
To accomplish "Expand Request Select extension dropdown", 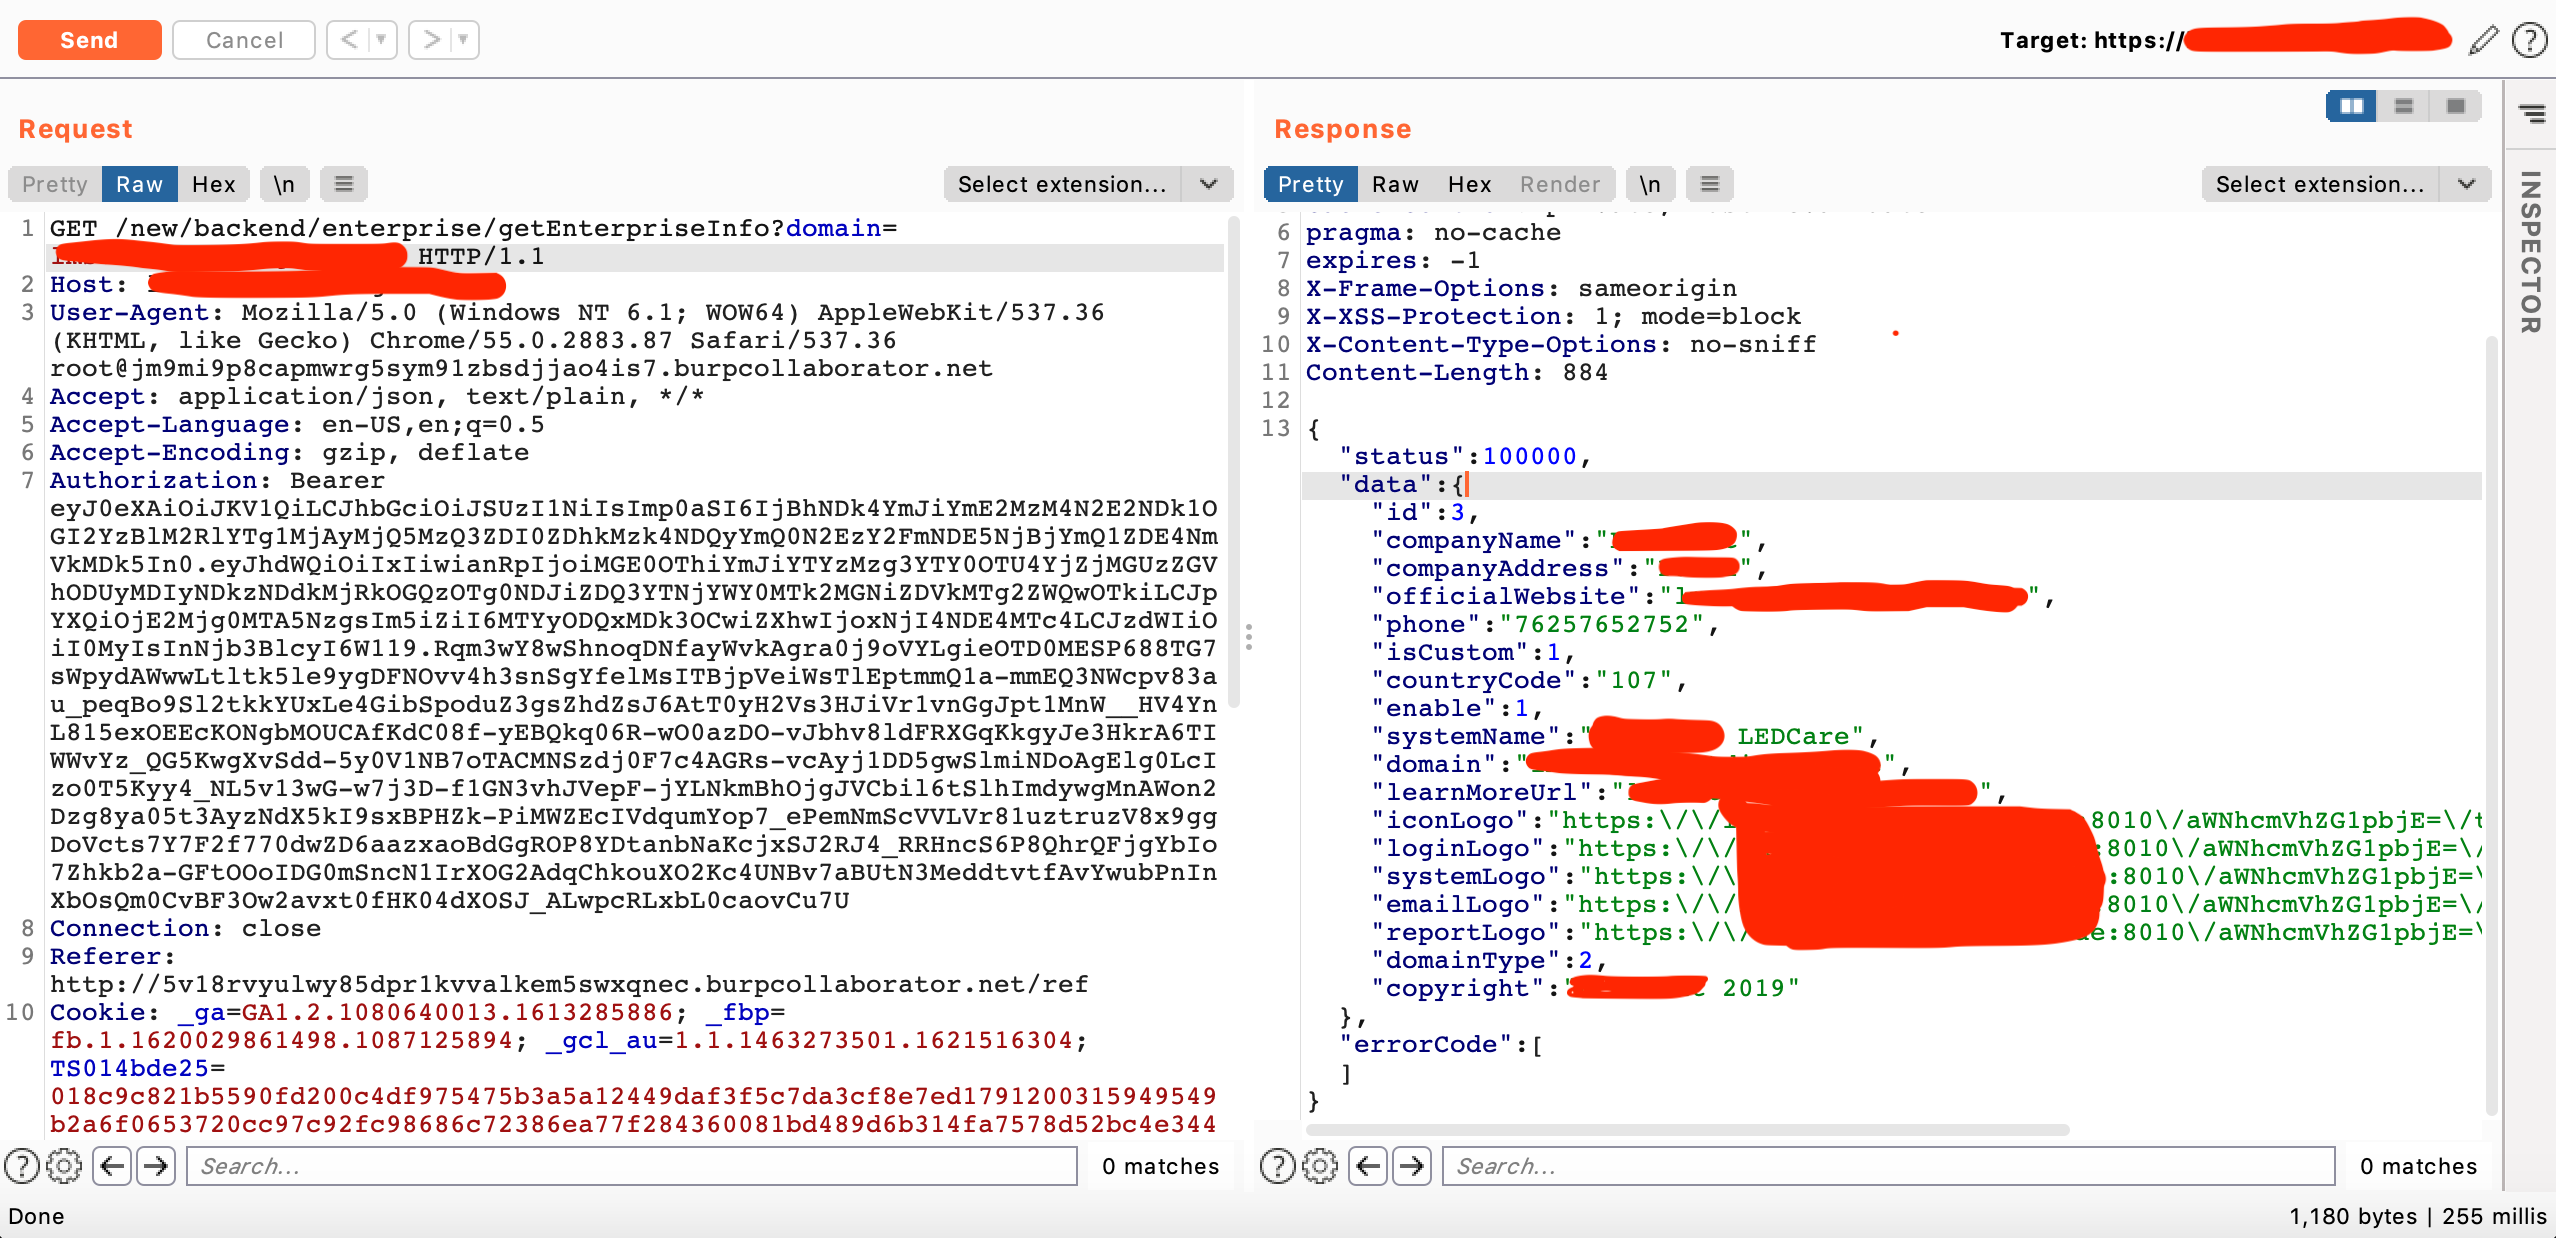I will click(x=1208, y=184).
